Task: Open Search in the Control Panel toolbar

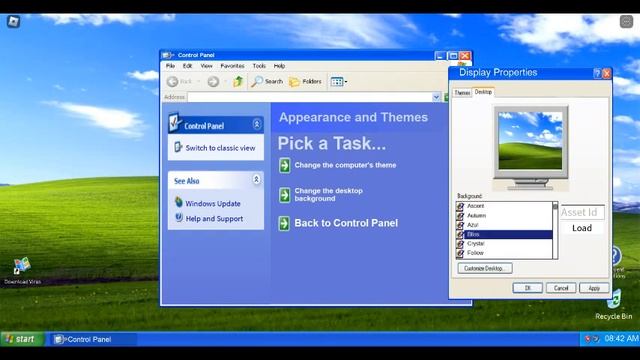Action: pos(267,82)
